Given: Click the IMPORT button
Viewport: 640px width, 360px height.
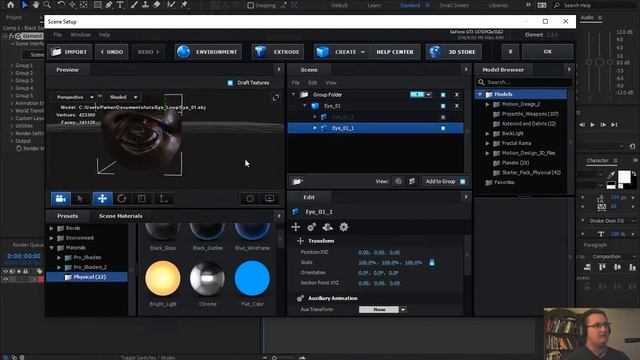Looking at the screenshot, I should click(x=70, y=52).
